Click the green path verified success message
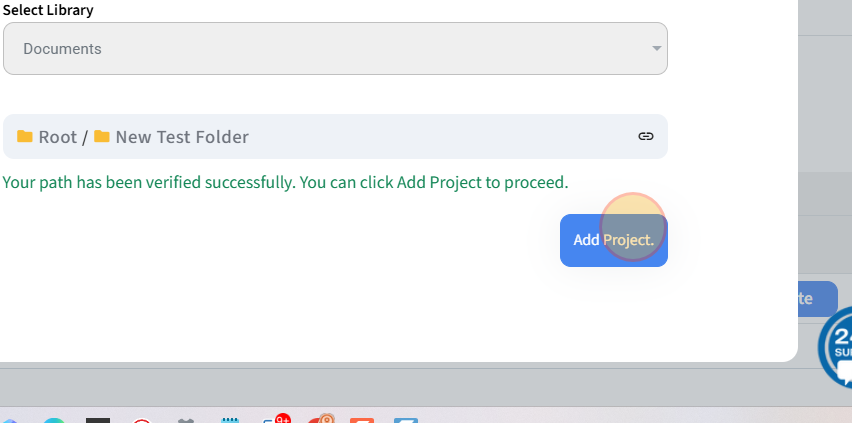Viewport: 852px width, 423px height. coord(285,182)
